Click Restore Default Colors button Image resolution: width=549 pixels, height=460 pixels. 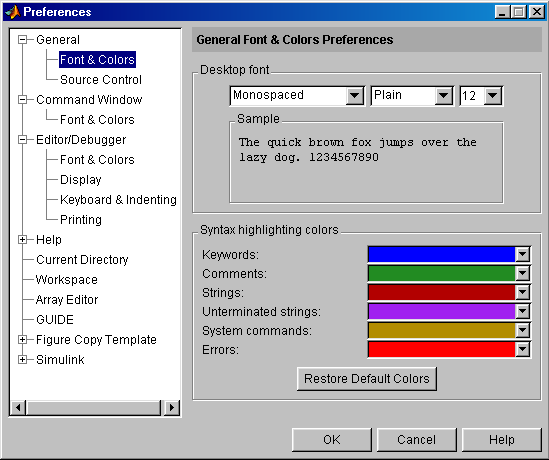(x=367, y=379)
